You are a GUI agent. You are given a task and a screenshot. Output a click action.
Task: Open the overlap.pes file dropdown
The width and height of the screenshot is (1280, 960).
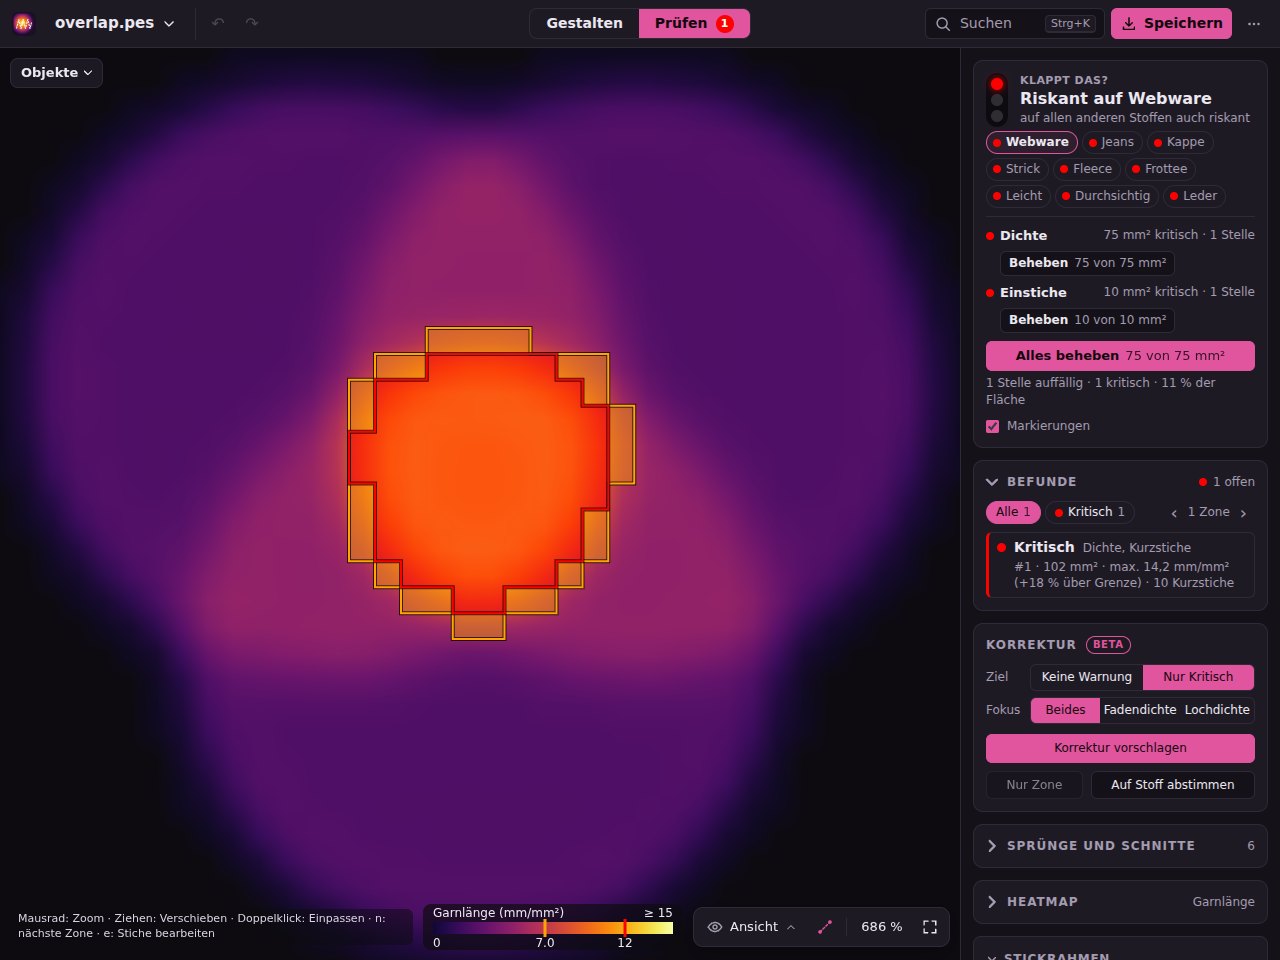(x=115, y=23)
